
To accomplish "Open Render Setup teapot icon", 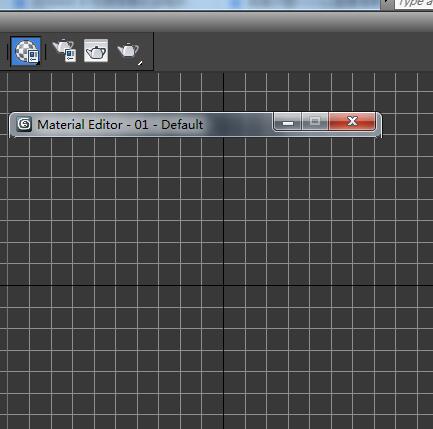I will point(65,51).
